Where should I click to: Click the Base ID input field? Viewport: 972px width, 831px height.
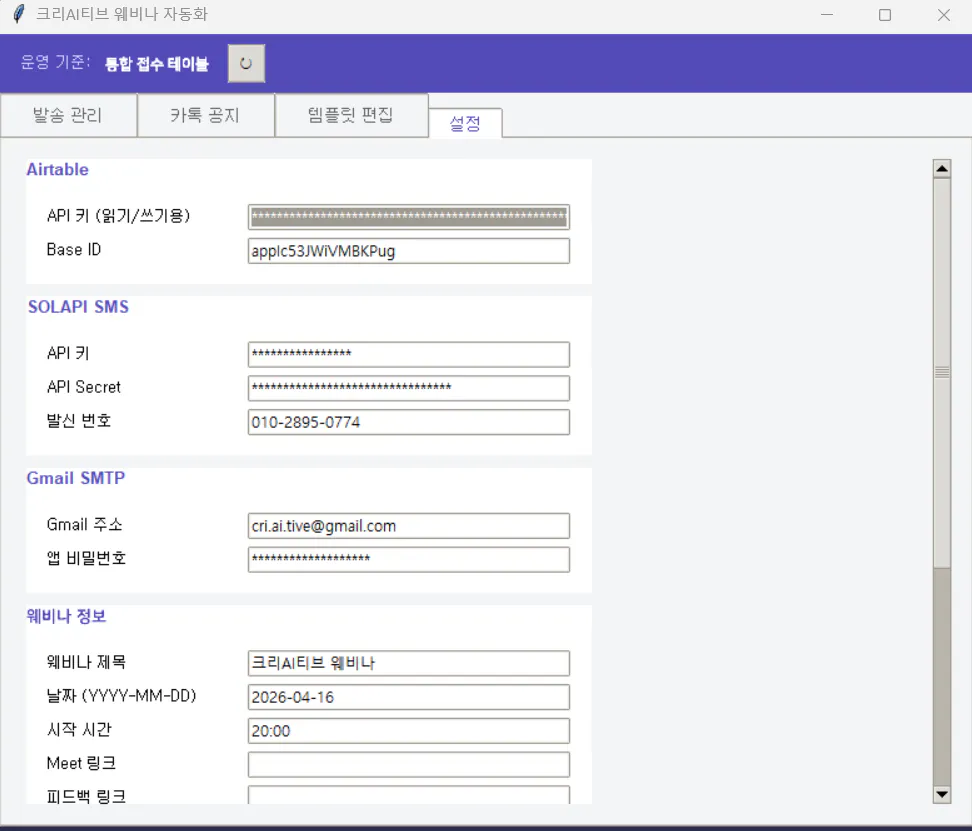pos(409,251)
